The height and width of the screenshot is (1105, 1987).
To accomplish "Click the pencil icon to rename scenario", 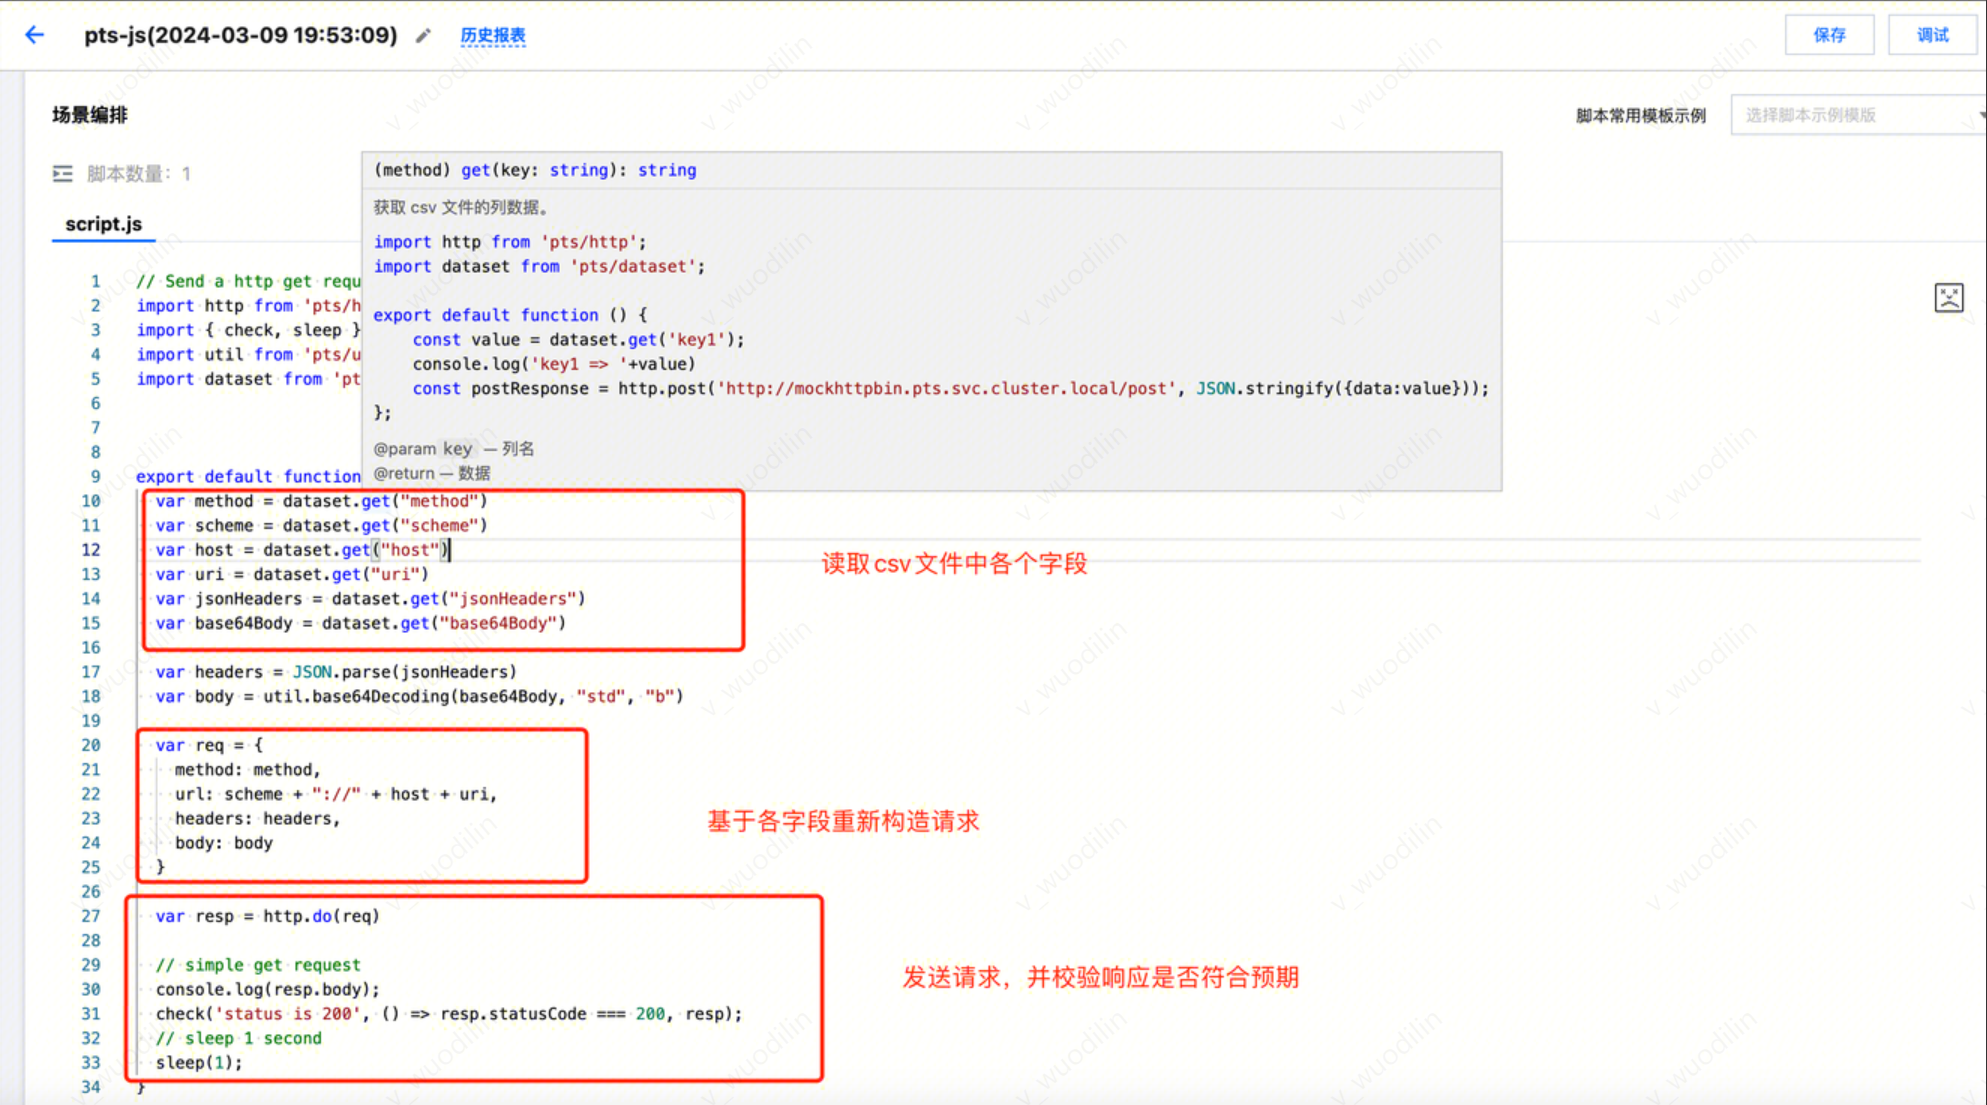I will pyautogui.click(x=424, y=36).
